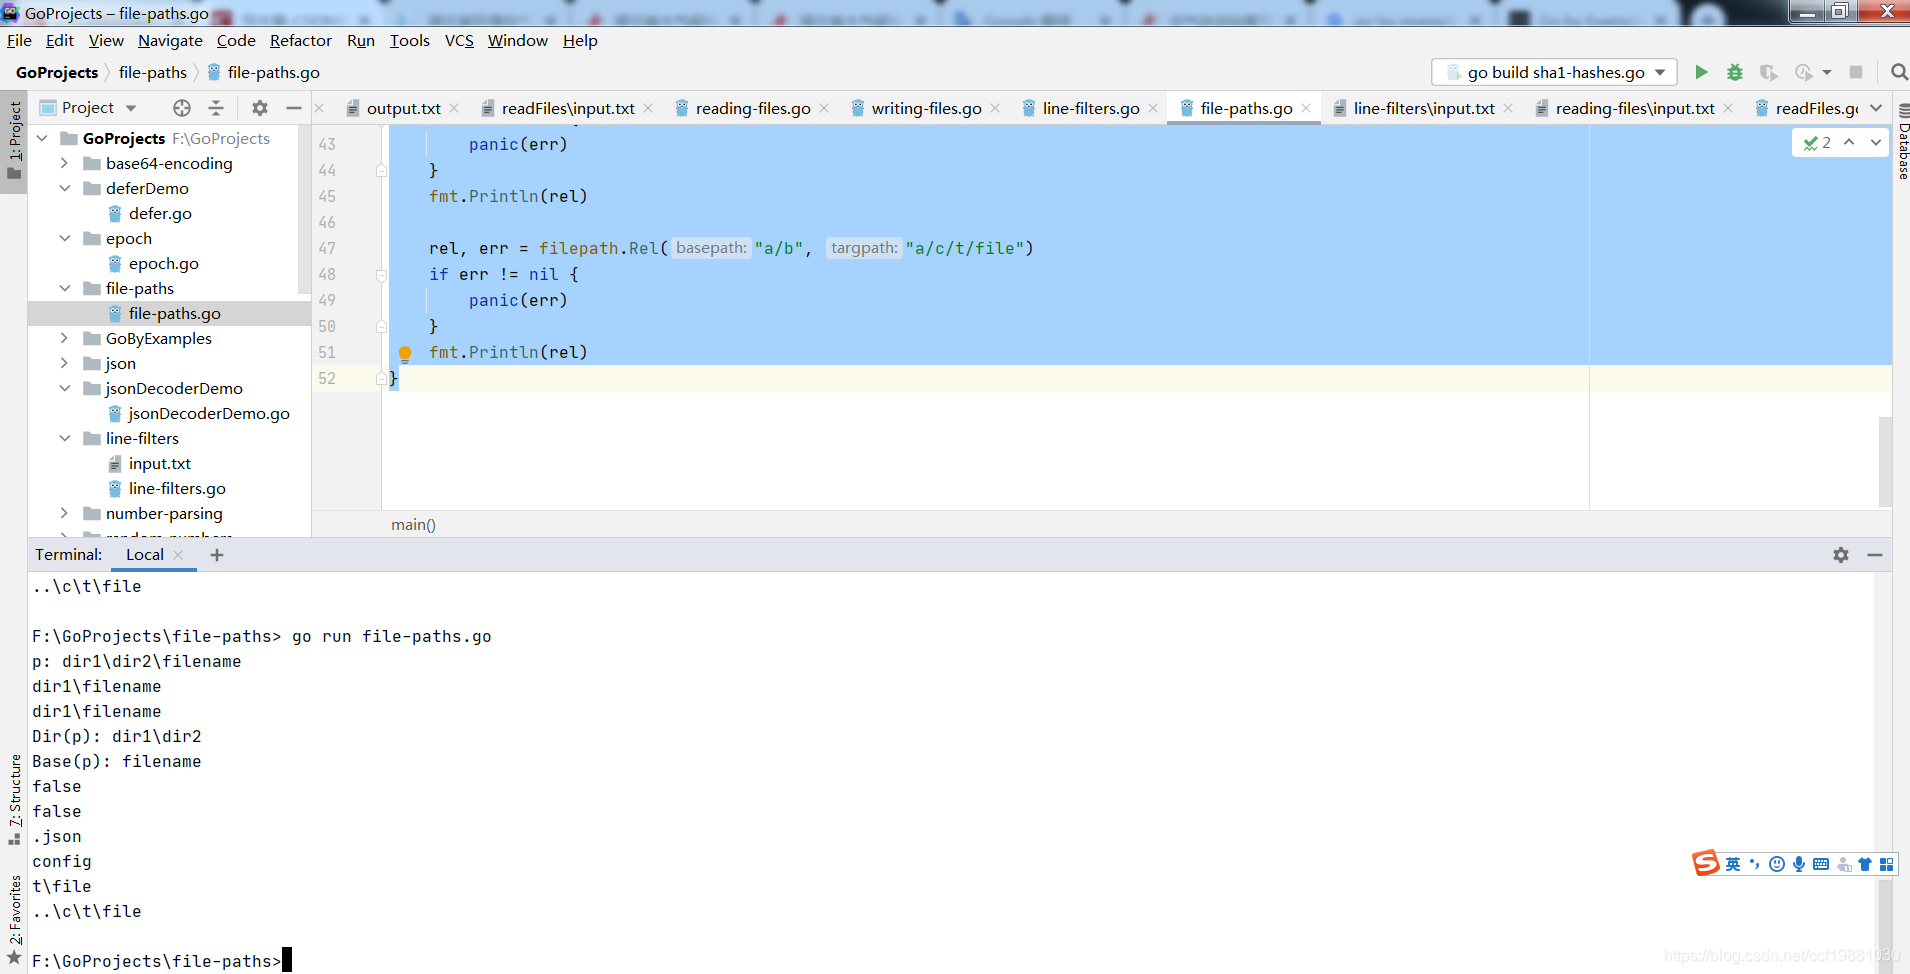Toggle the fold marker at line 52
Screen dimensions: 1910x974
pos(381,379)
